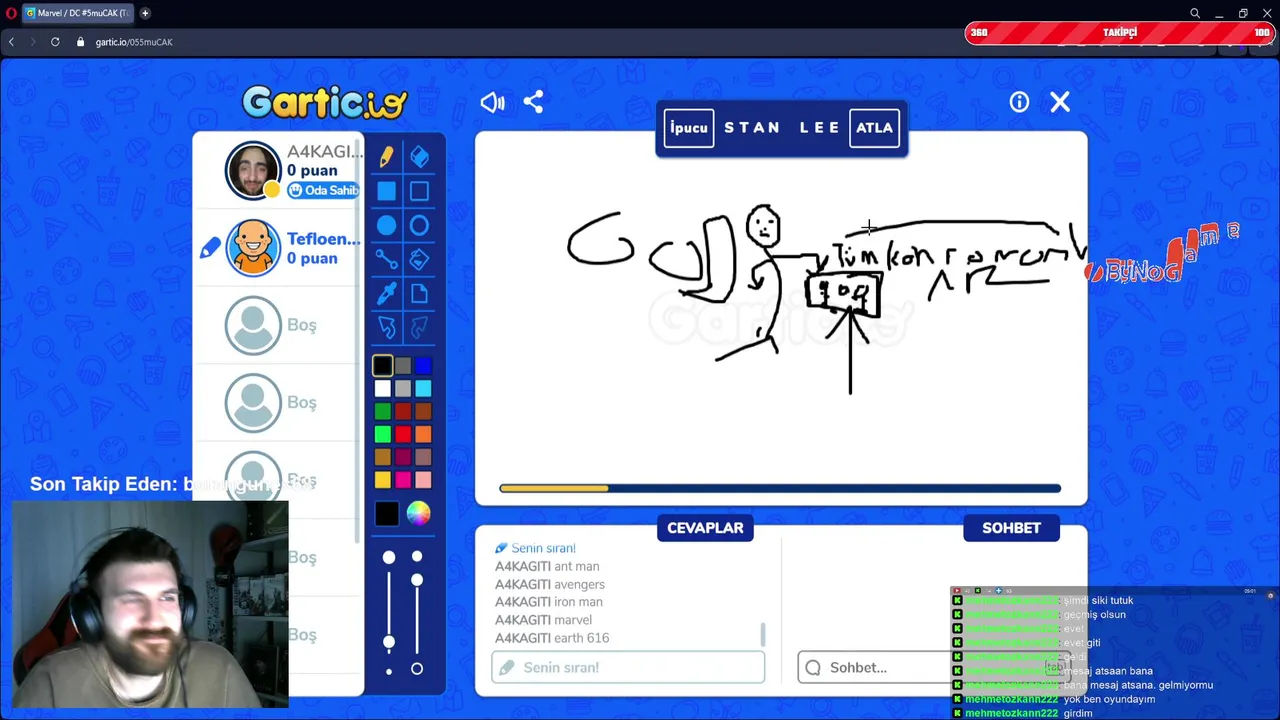This screenshot has height=720, width=1280.
Task: Clear the canvas with blank page icon
Action: [419, 294]
